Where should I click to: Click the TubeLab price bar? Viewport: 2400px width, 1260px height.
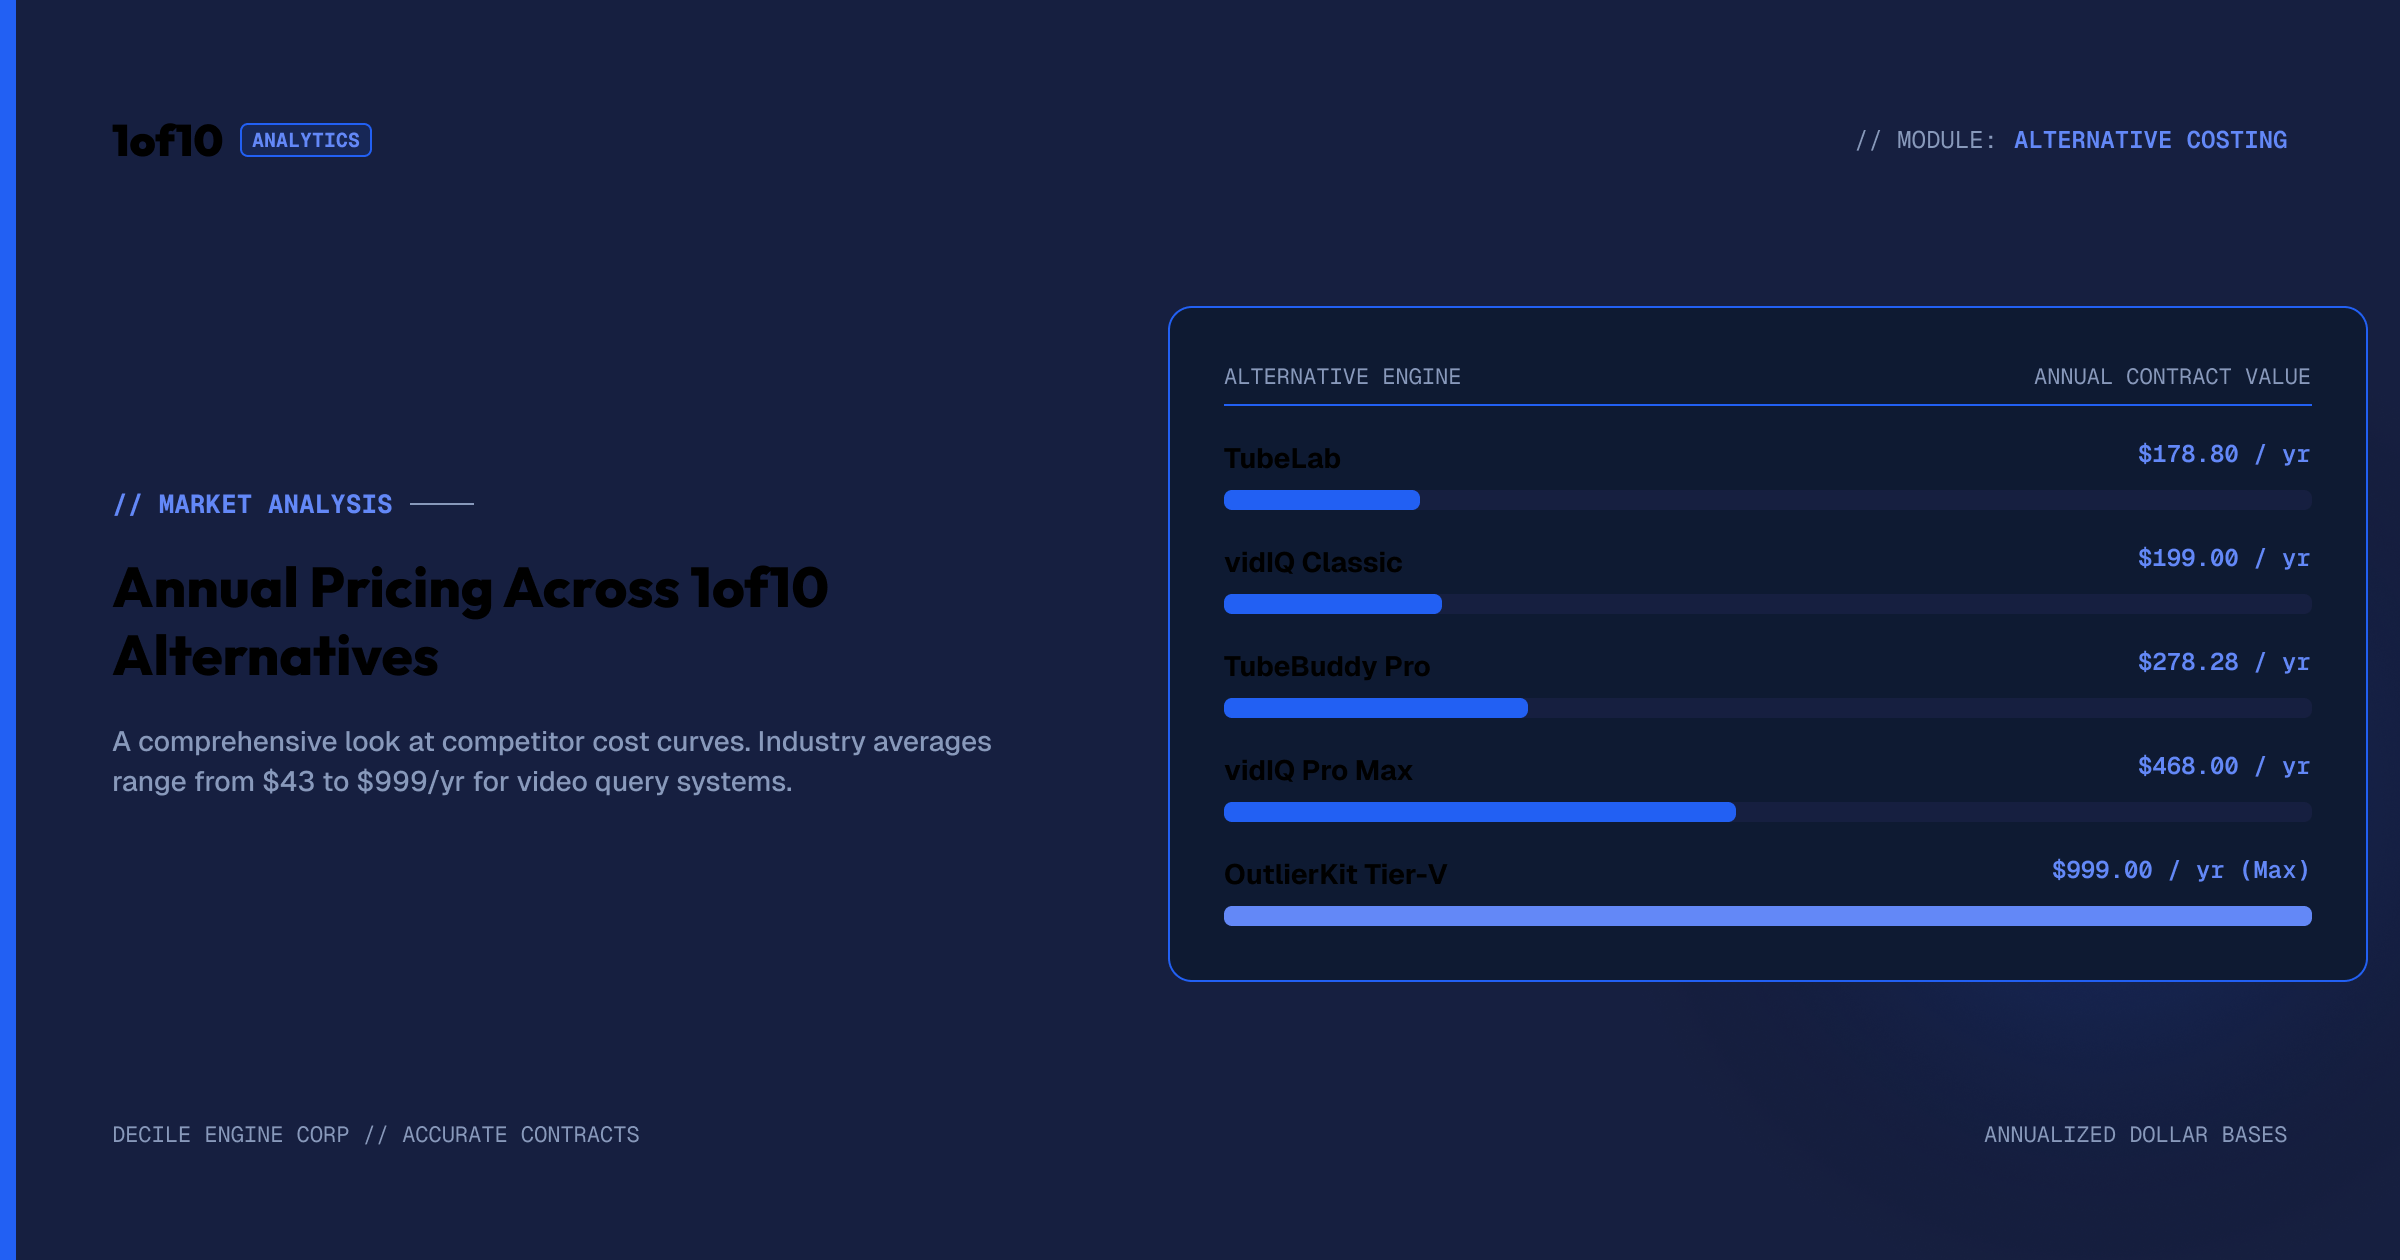click(x=1322, y=500)
